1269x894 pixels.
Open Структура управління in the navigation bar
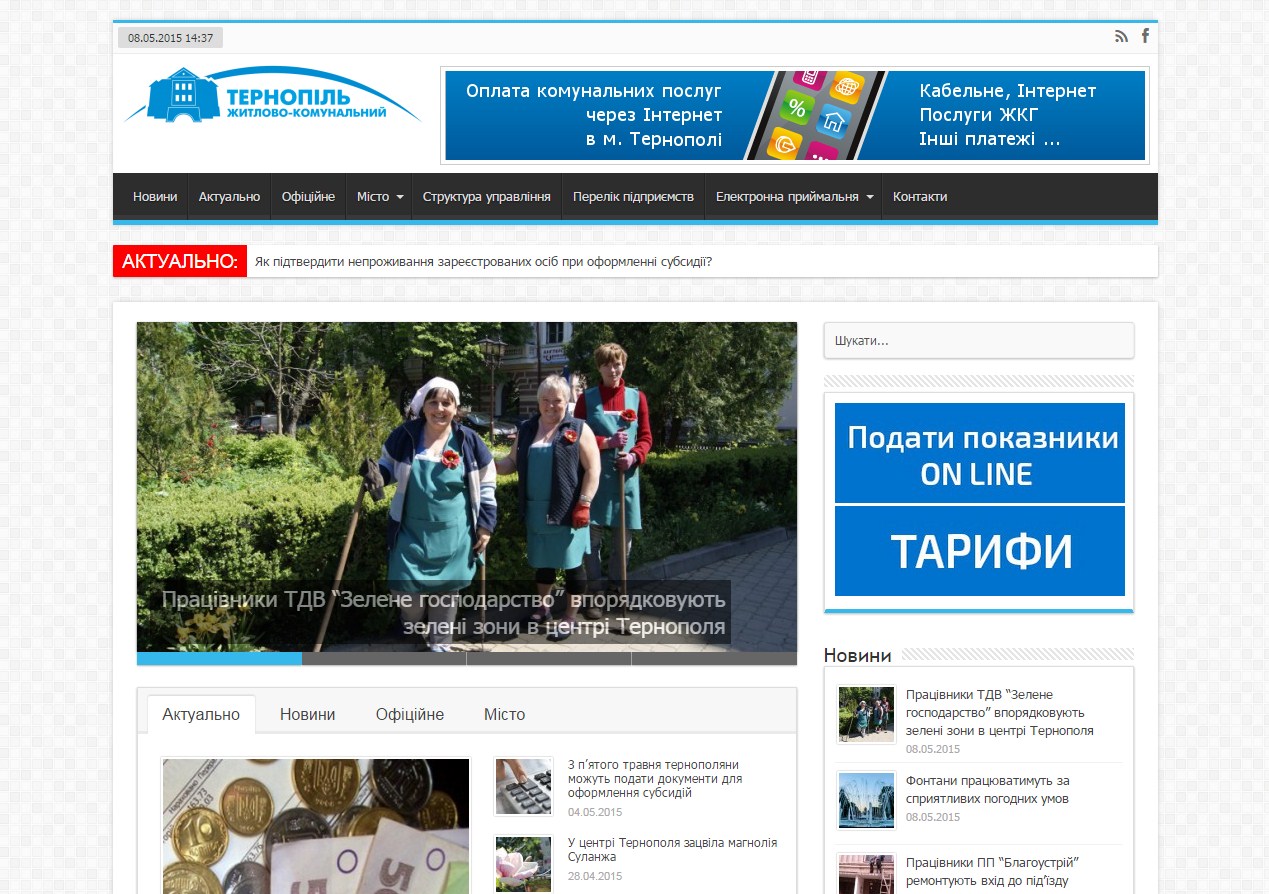487,197
